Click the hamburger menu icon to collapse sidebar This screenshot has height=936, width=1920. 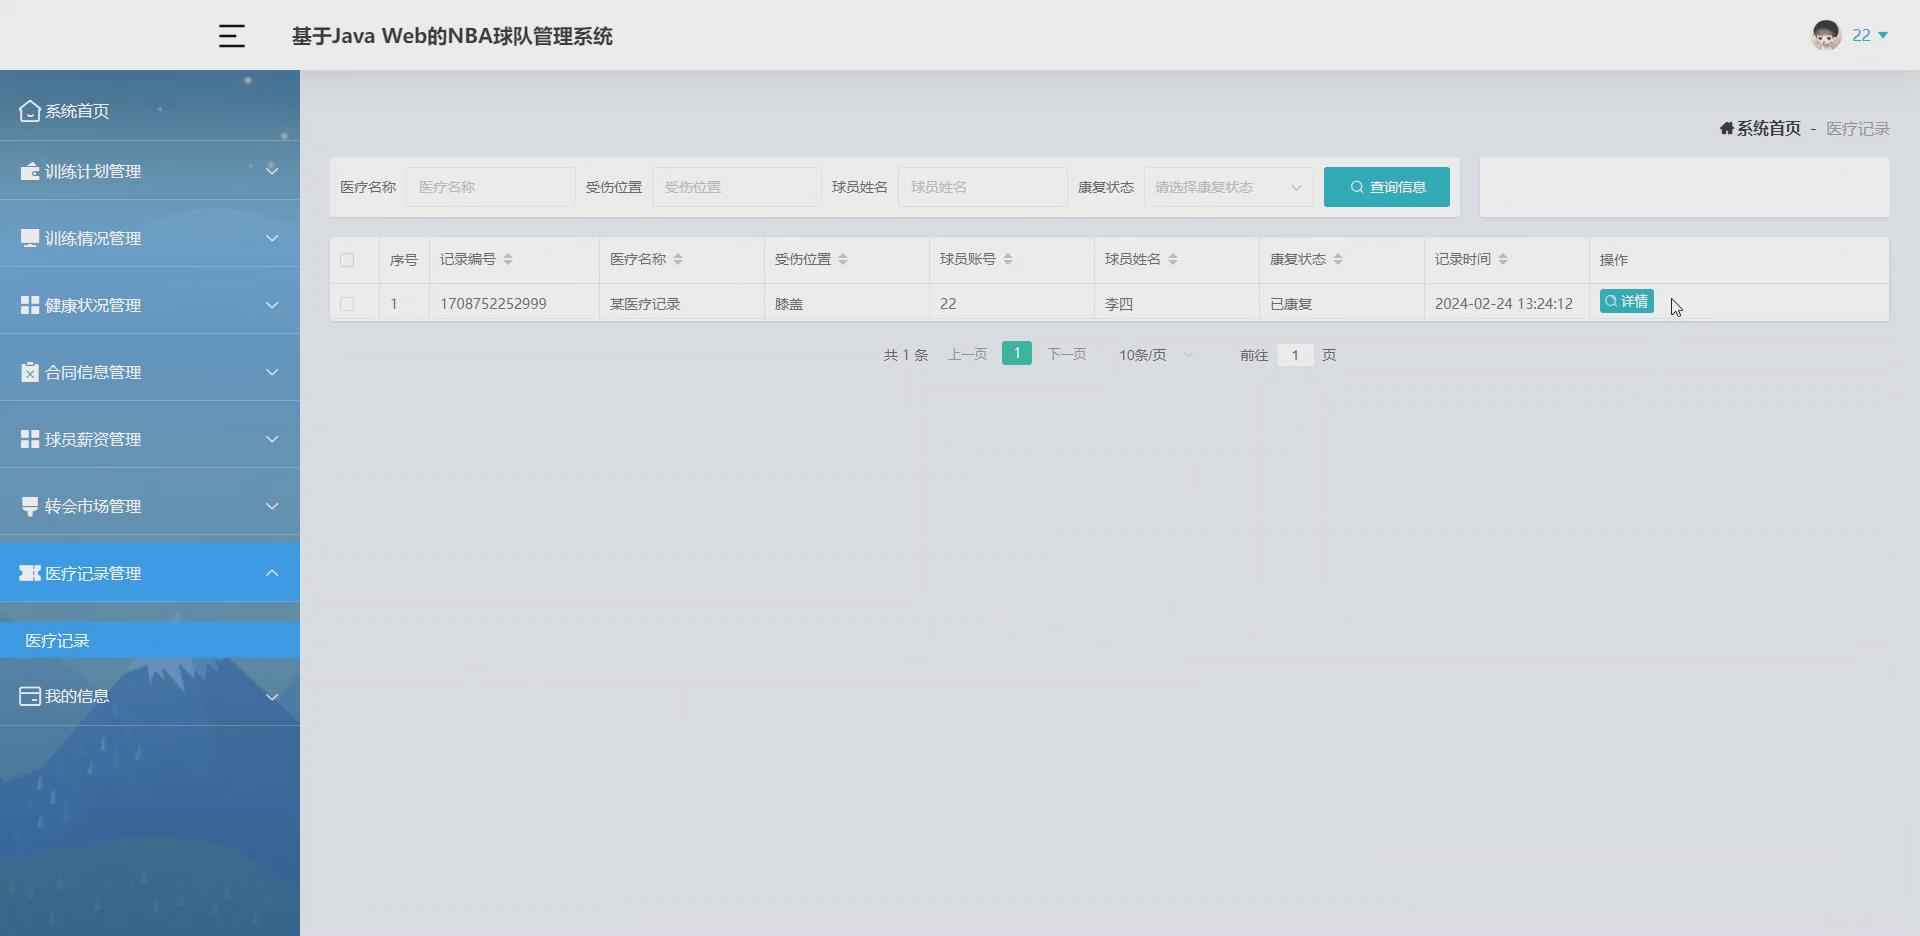pos(231,36)
